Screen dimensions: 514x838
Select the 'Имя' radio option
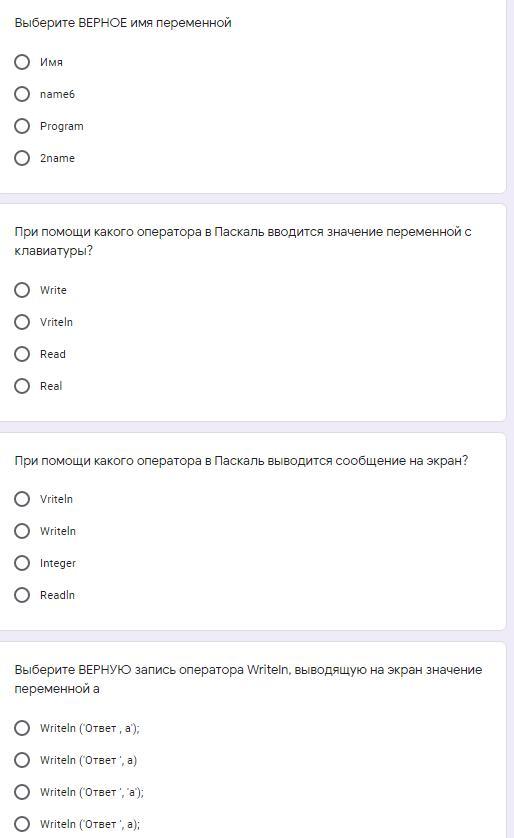[22, 62]
